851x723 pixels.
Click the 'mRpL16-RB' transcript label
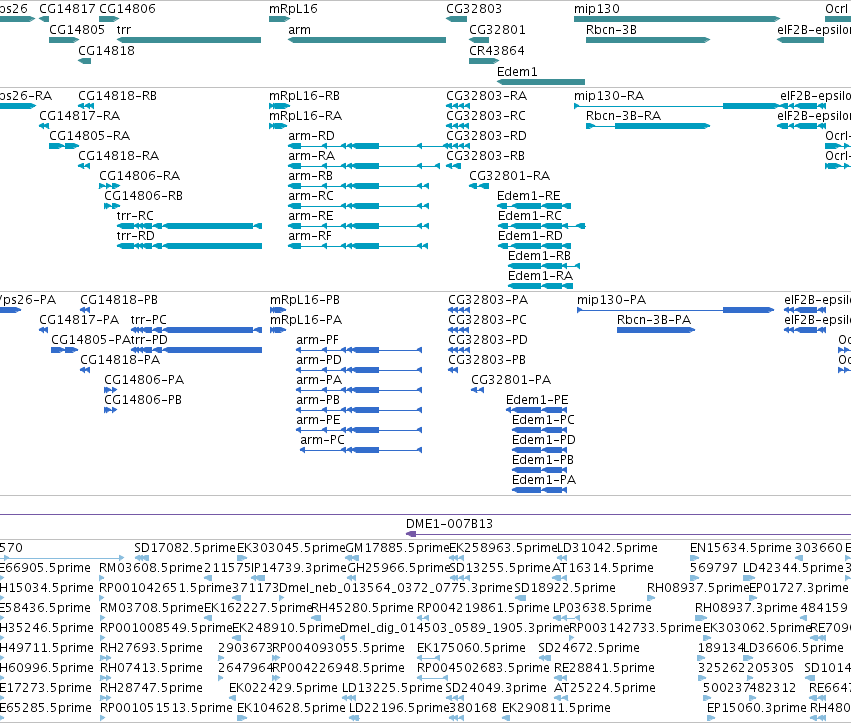(304, 96)
